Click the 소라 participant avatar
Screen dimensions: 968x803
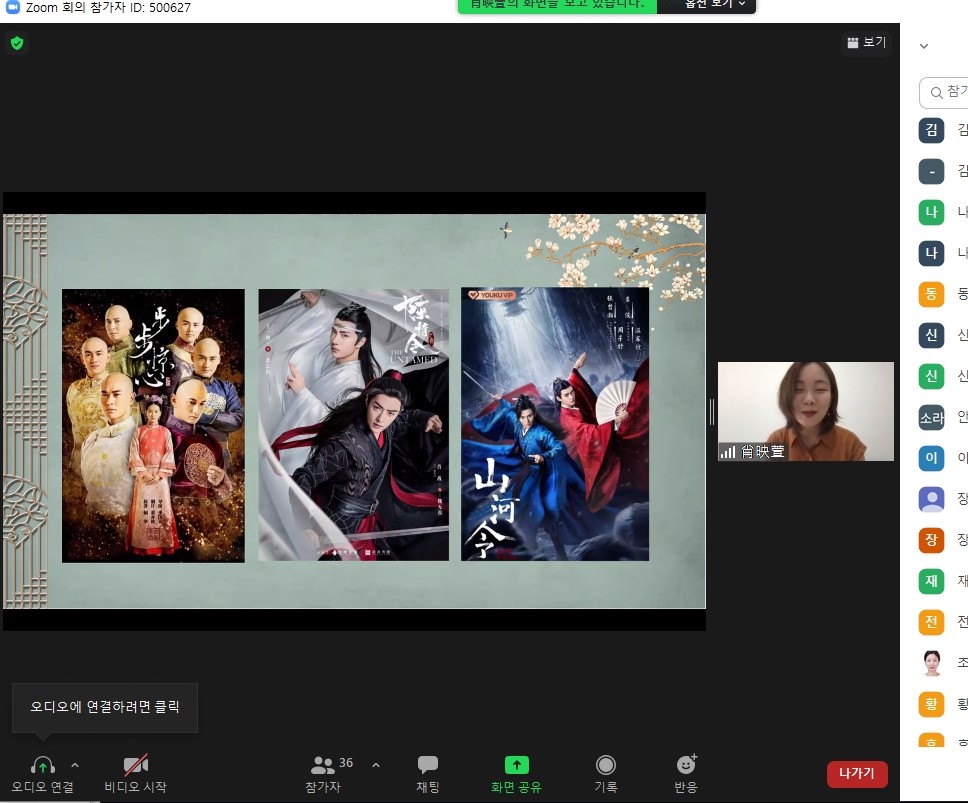[x=931, y=417]
